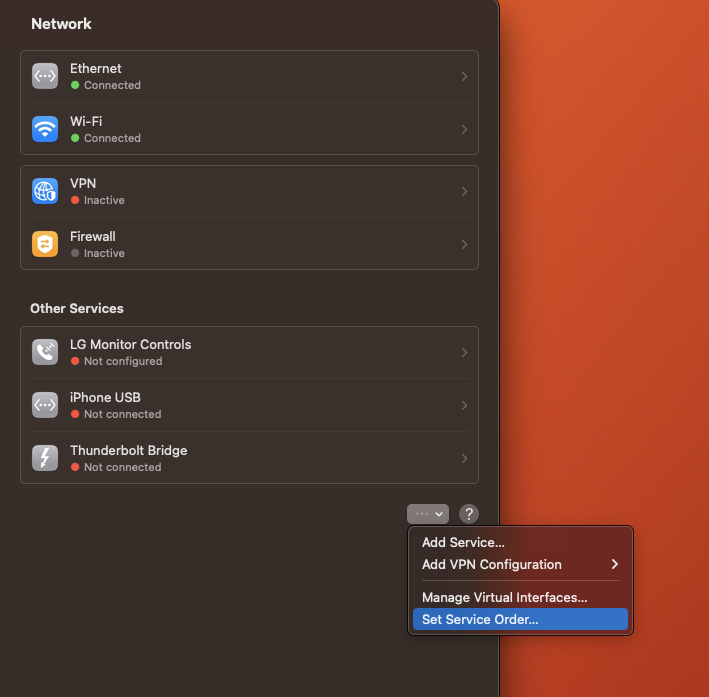
Task: Click the Ethernet service icon
Action: [x=45, y=76]
